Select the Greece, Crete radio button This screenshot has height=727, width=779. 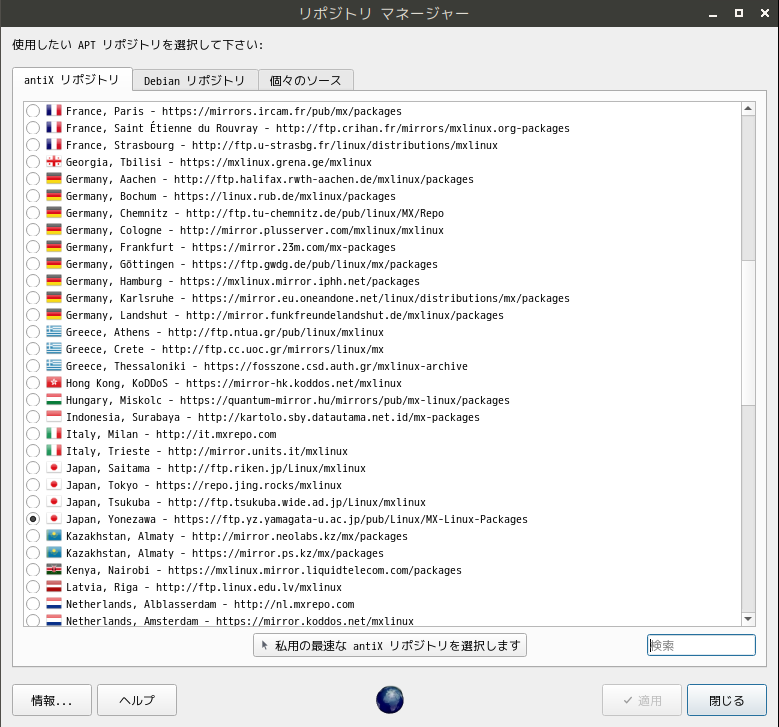click(33, 349)
